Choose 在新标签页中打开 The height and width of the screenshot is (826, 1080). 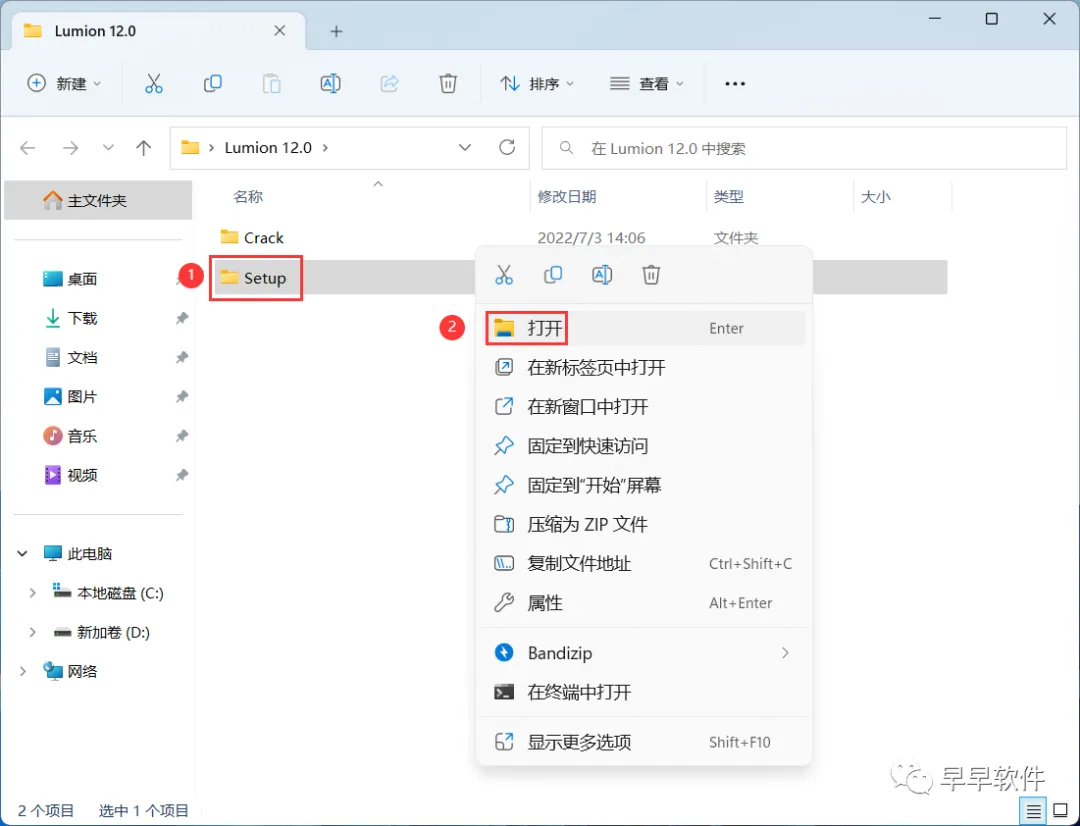(x=645, y=367)
